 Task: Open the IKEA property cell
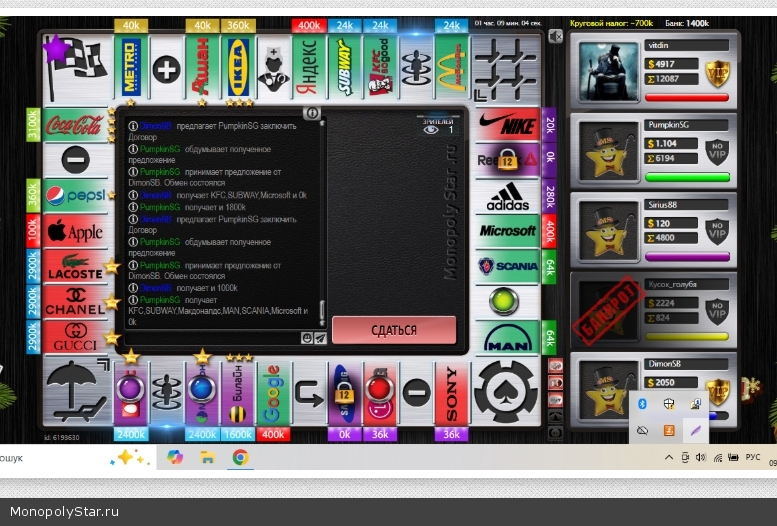coord(238,68)
